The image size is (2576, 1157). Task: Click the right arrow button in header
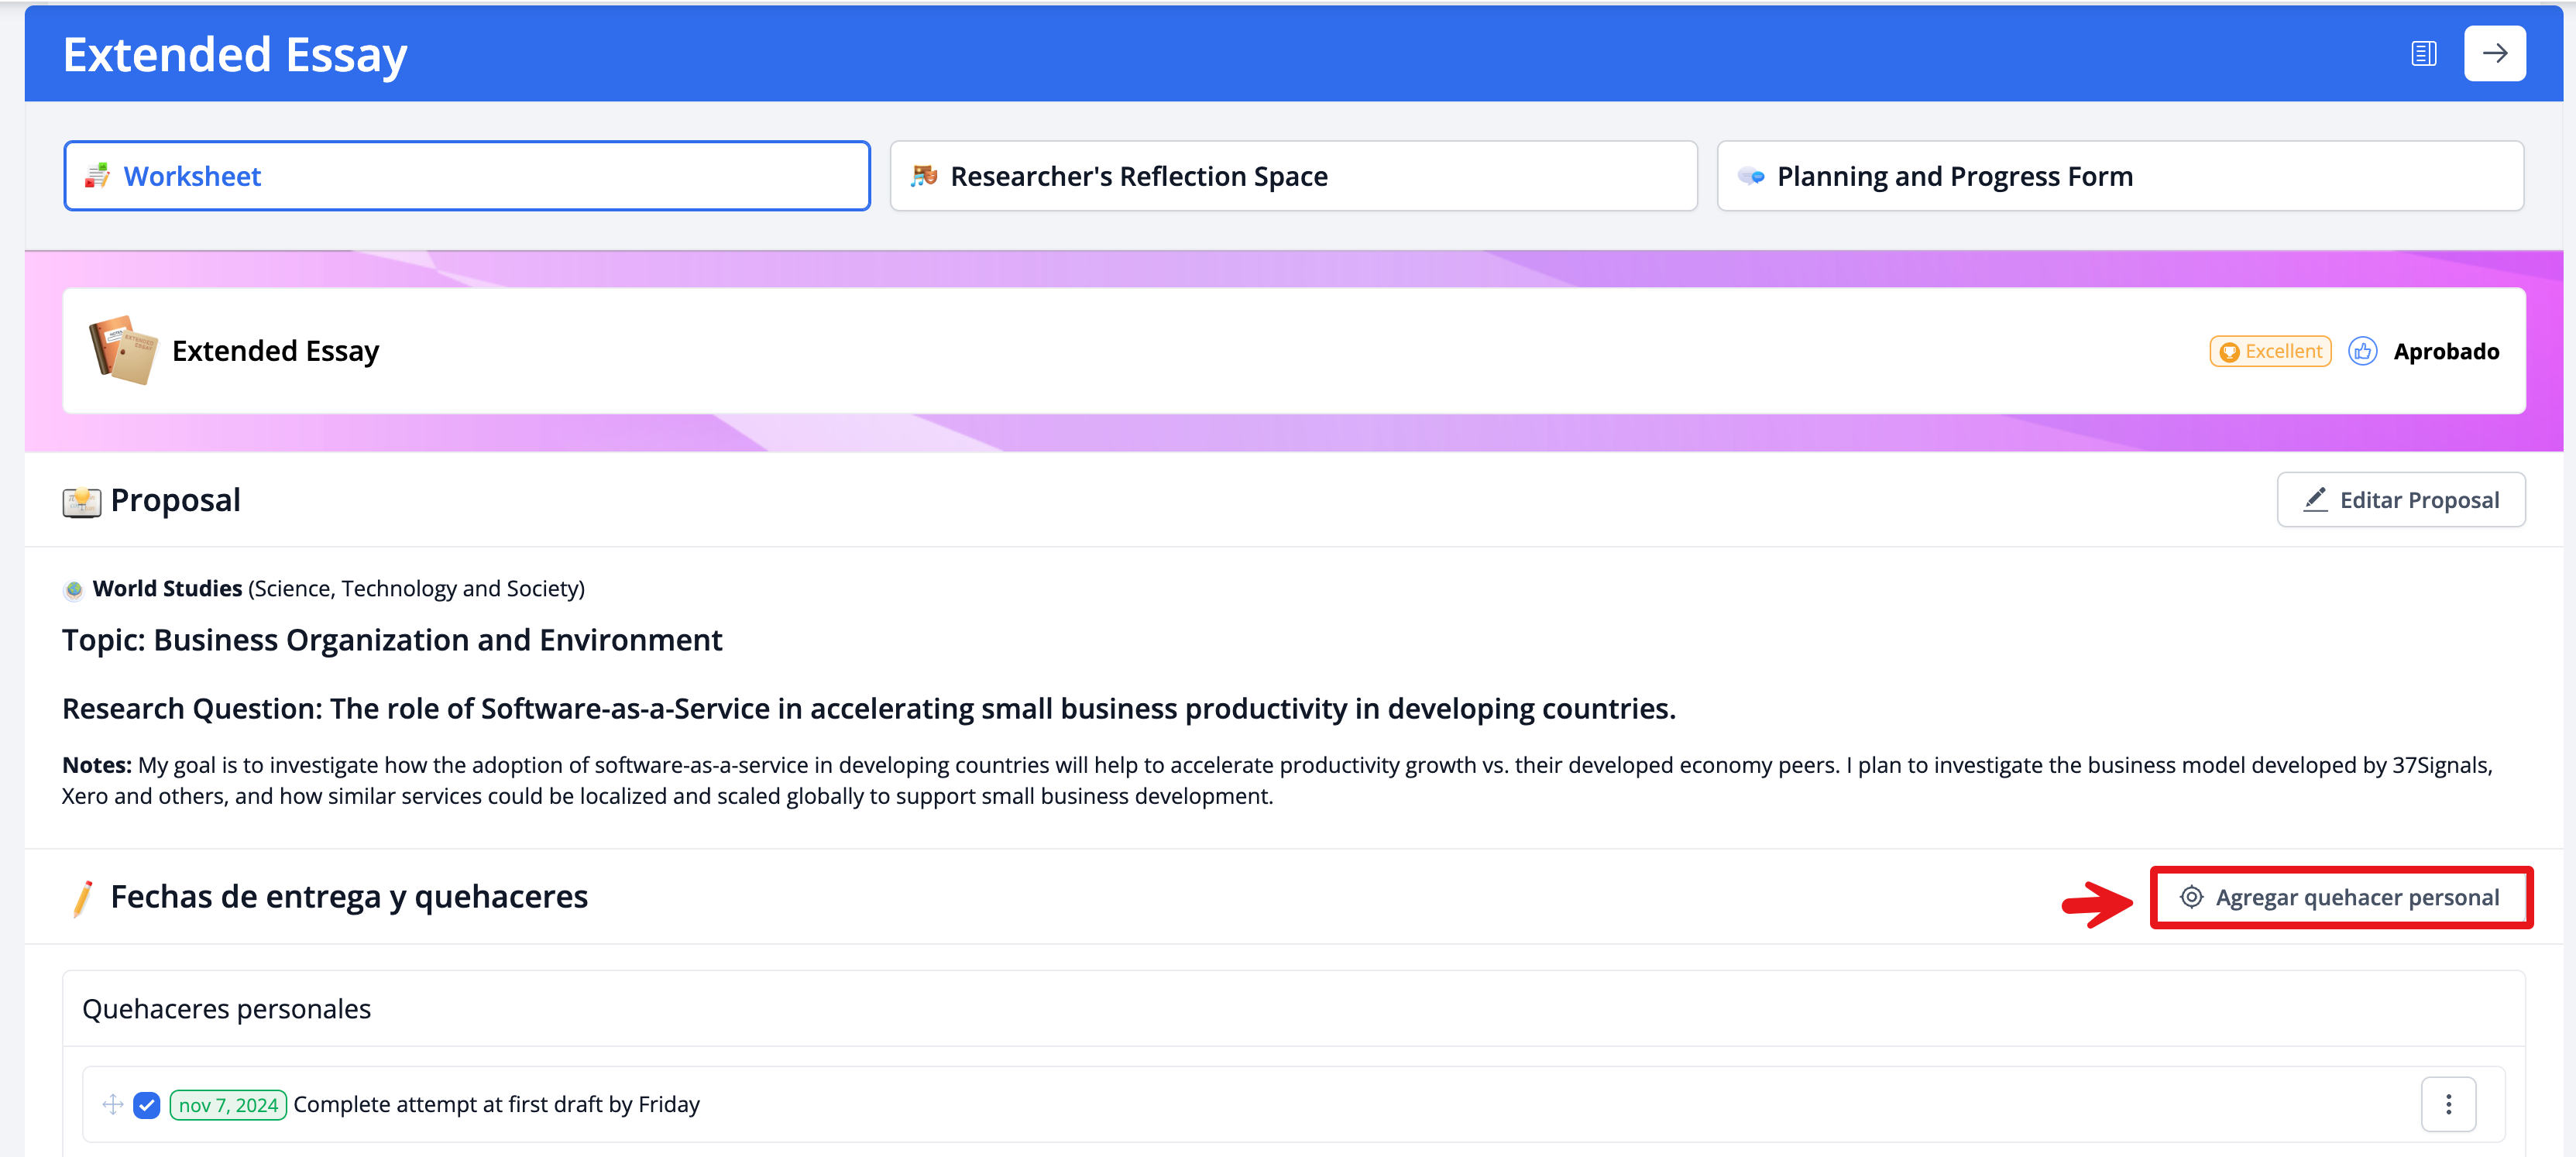2494,54
